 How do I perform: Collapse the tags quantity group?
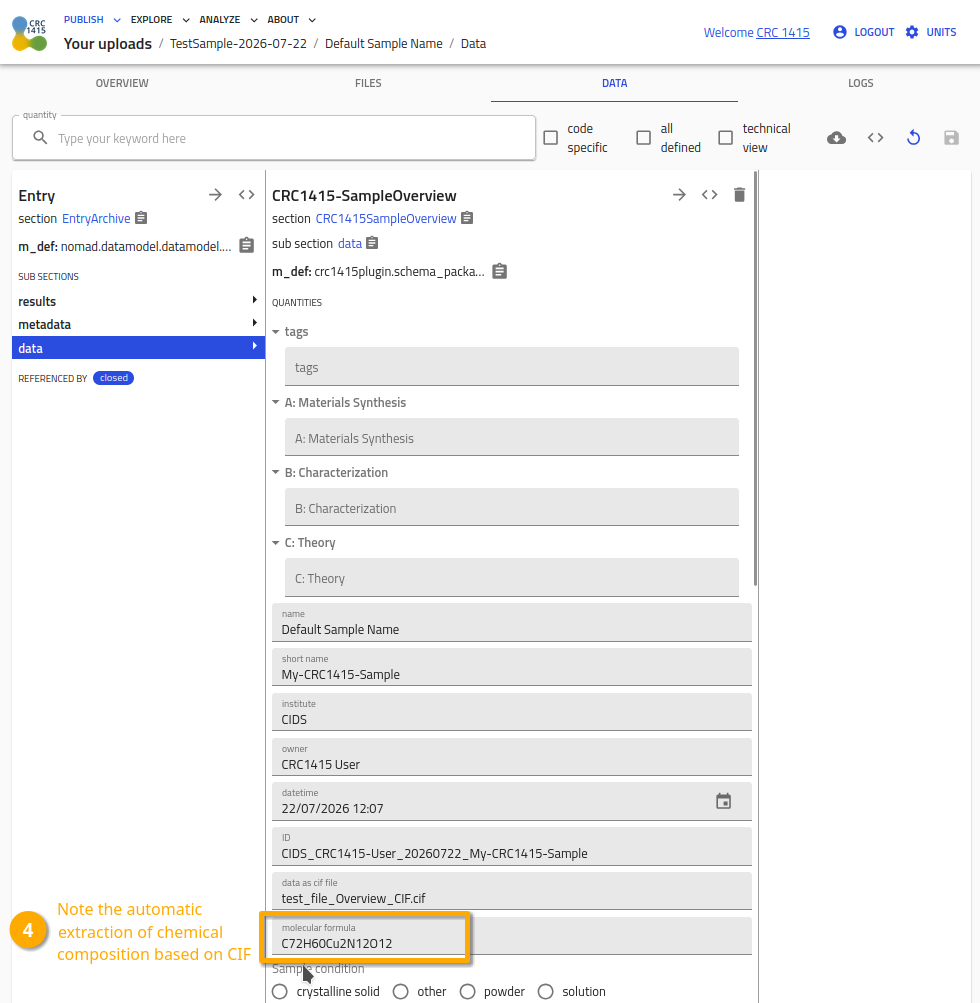coord(276,331)
